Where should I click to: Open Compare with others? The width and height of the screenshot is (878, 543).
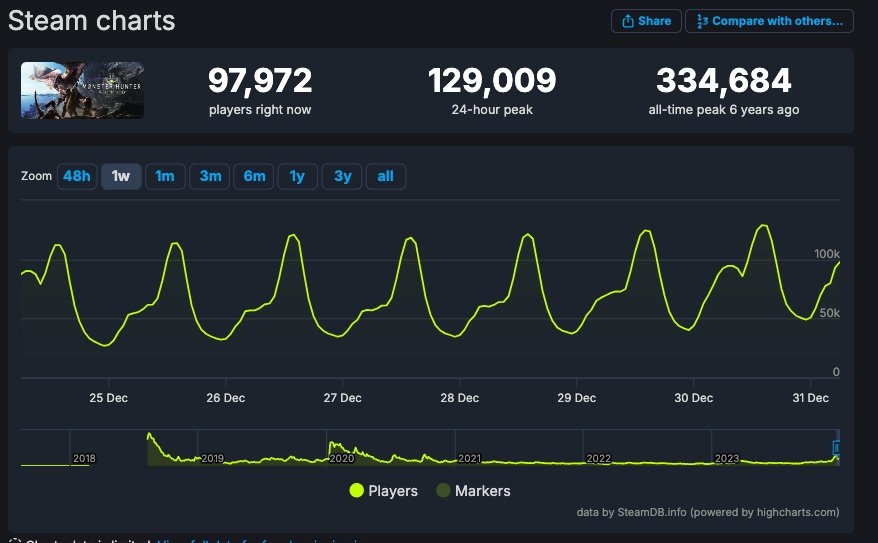(x=769, y=21)
